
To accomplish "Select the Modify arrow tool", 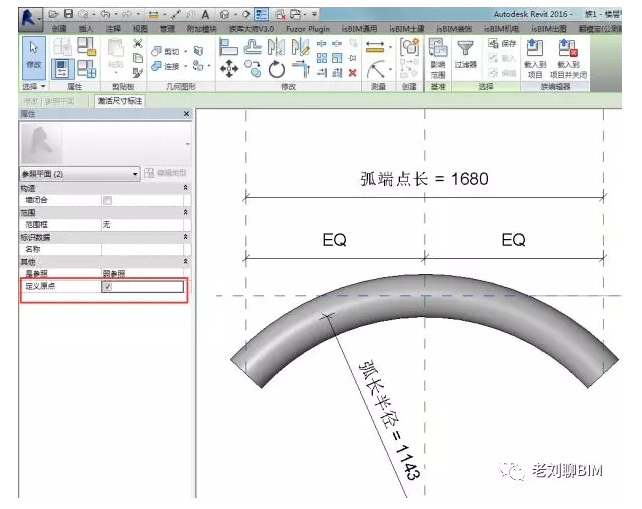I will click(34, 58).
